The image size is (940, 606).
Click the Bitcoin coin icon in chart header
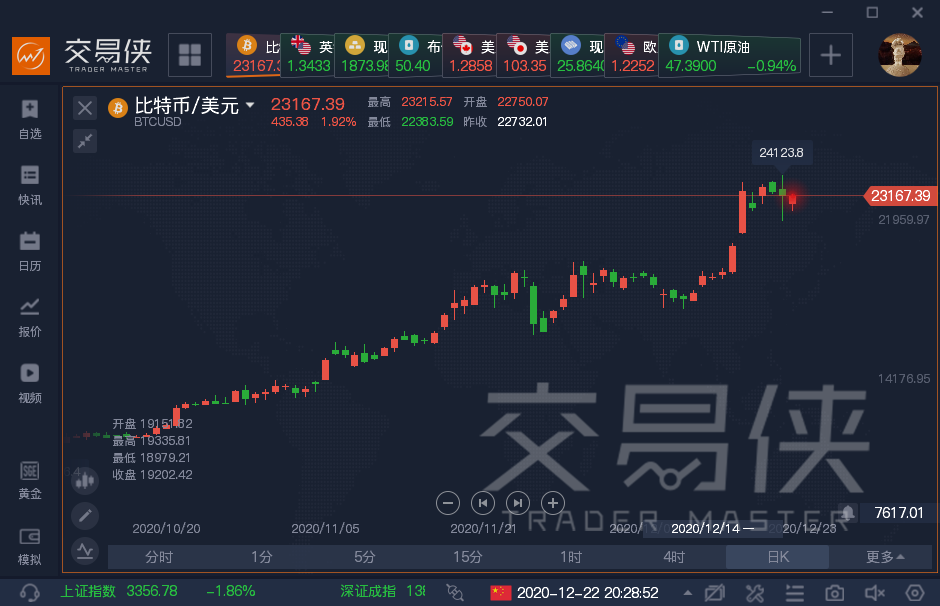pyautogui.click(x=118, y=108)
